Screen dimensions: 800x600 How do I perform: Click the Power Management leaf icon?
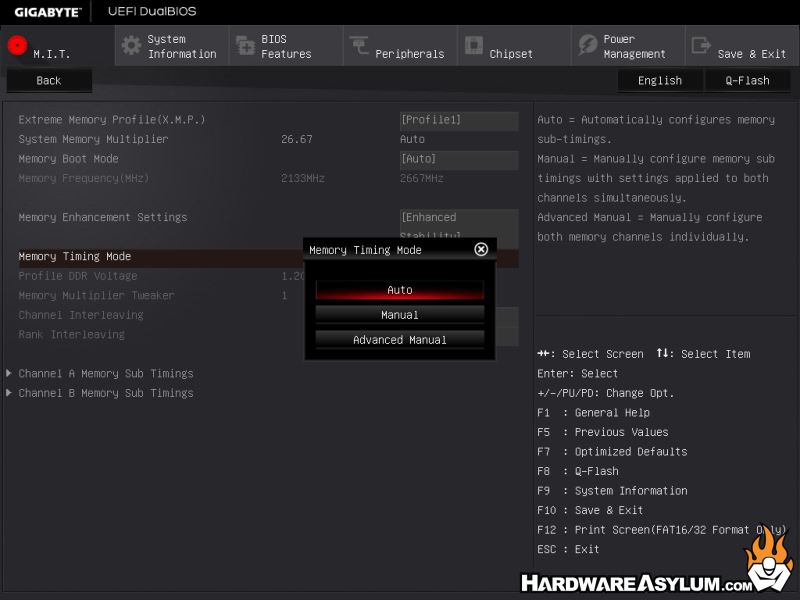pyautogui.click(x=587, y=46)
